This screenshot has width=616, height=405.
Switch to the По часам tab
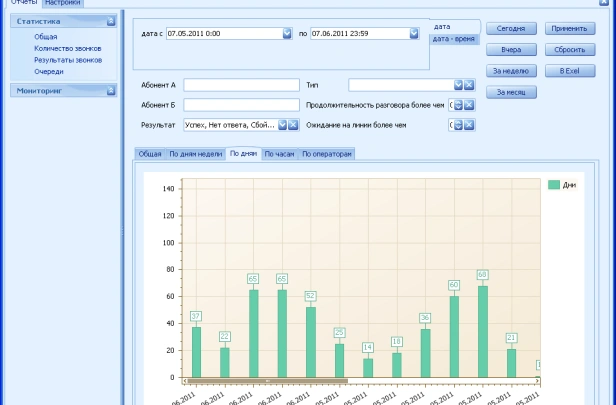279,154
